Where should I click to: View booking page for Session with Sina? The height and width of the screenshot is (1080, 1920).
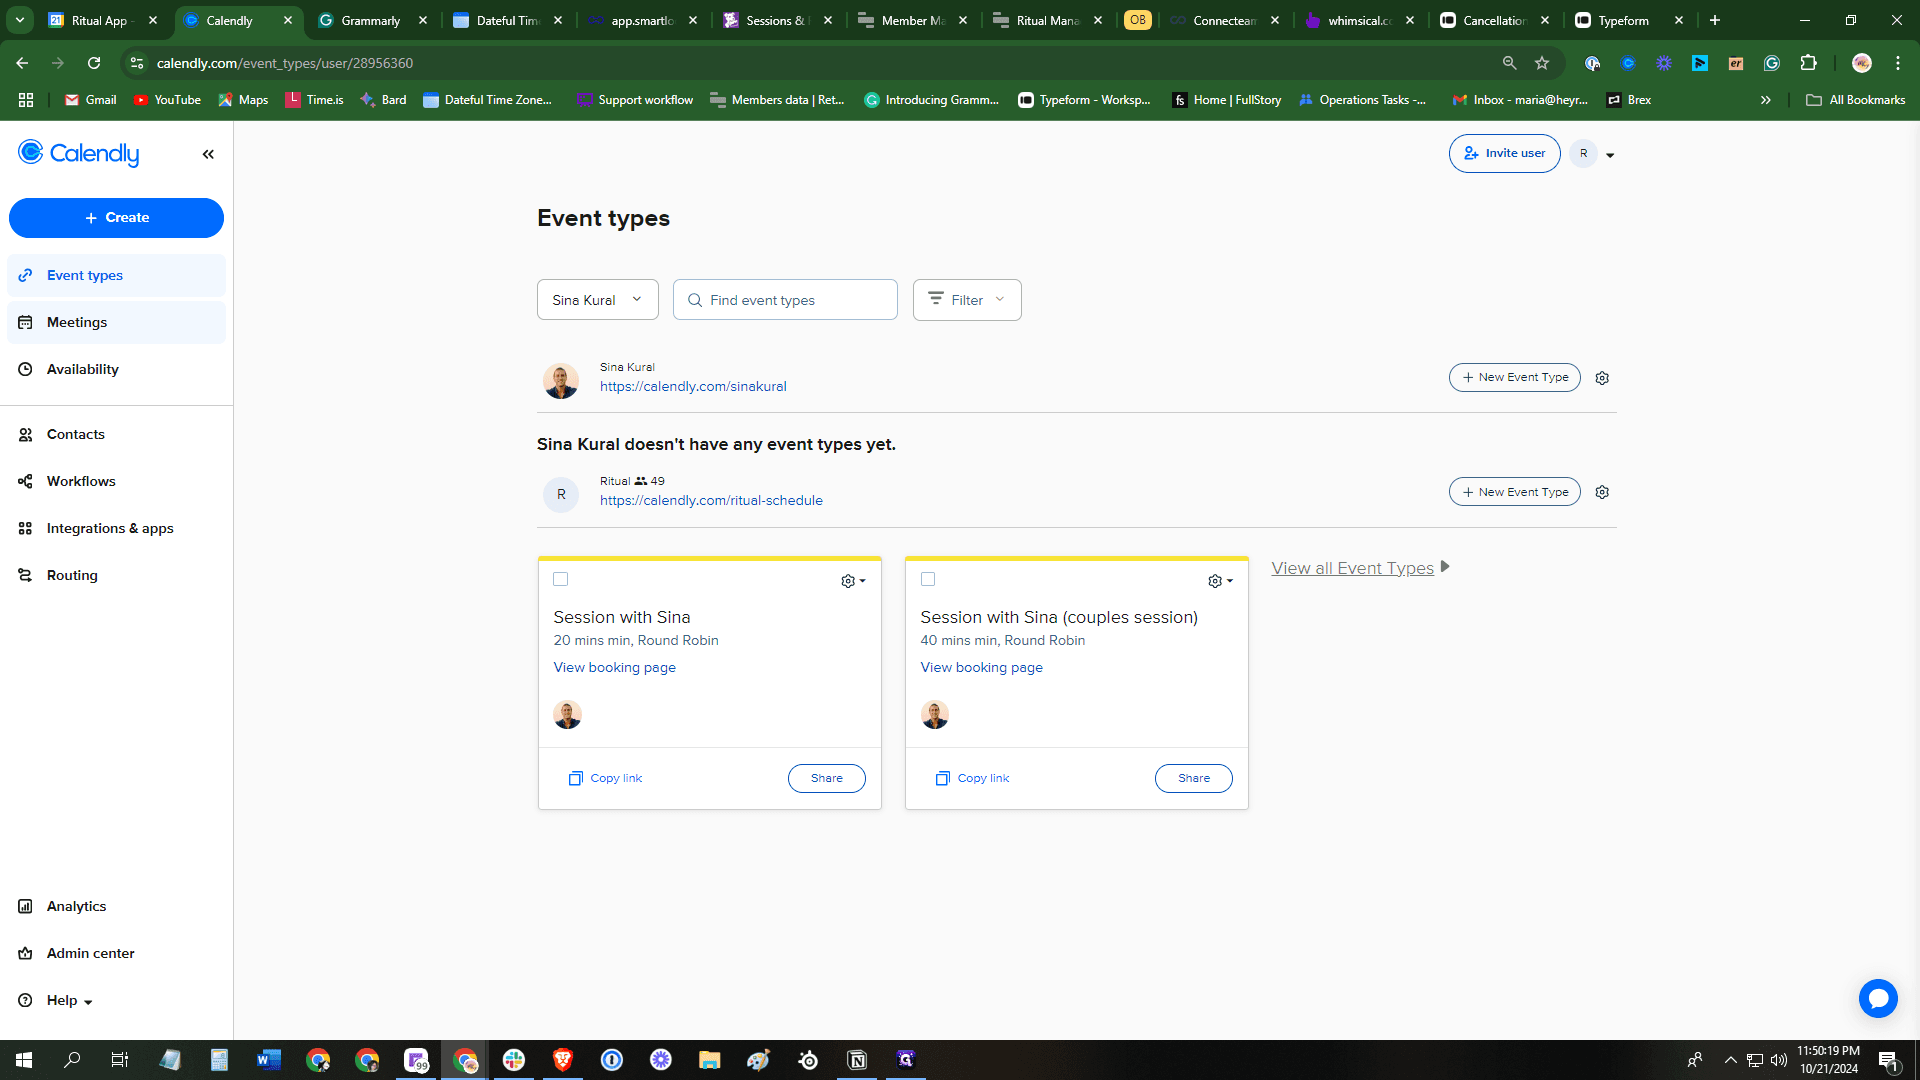coord(614,667)
